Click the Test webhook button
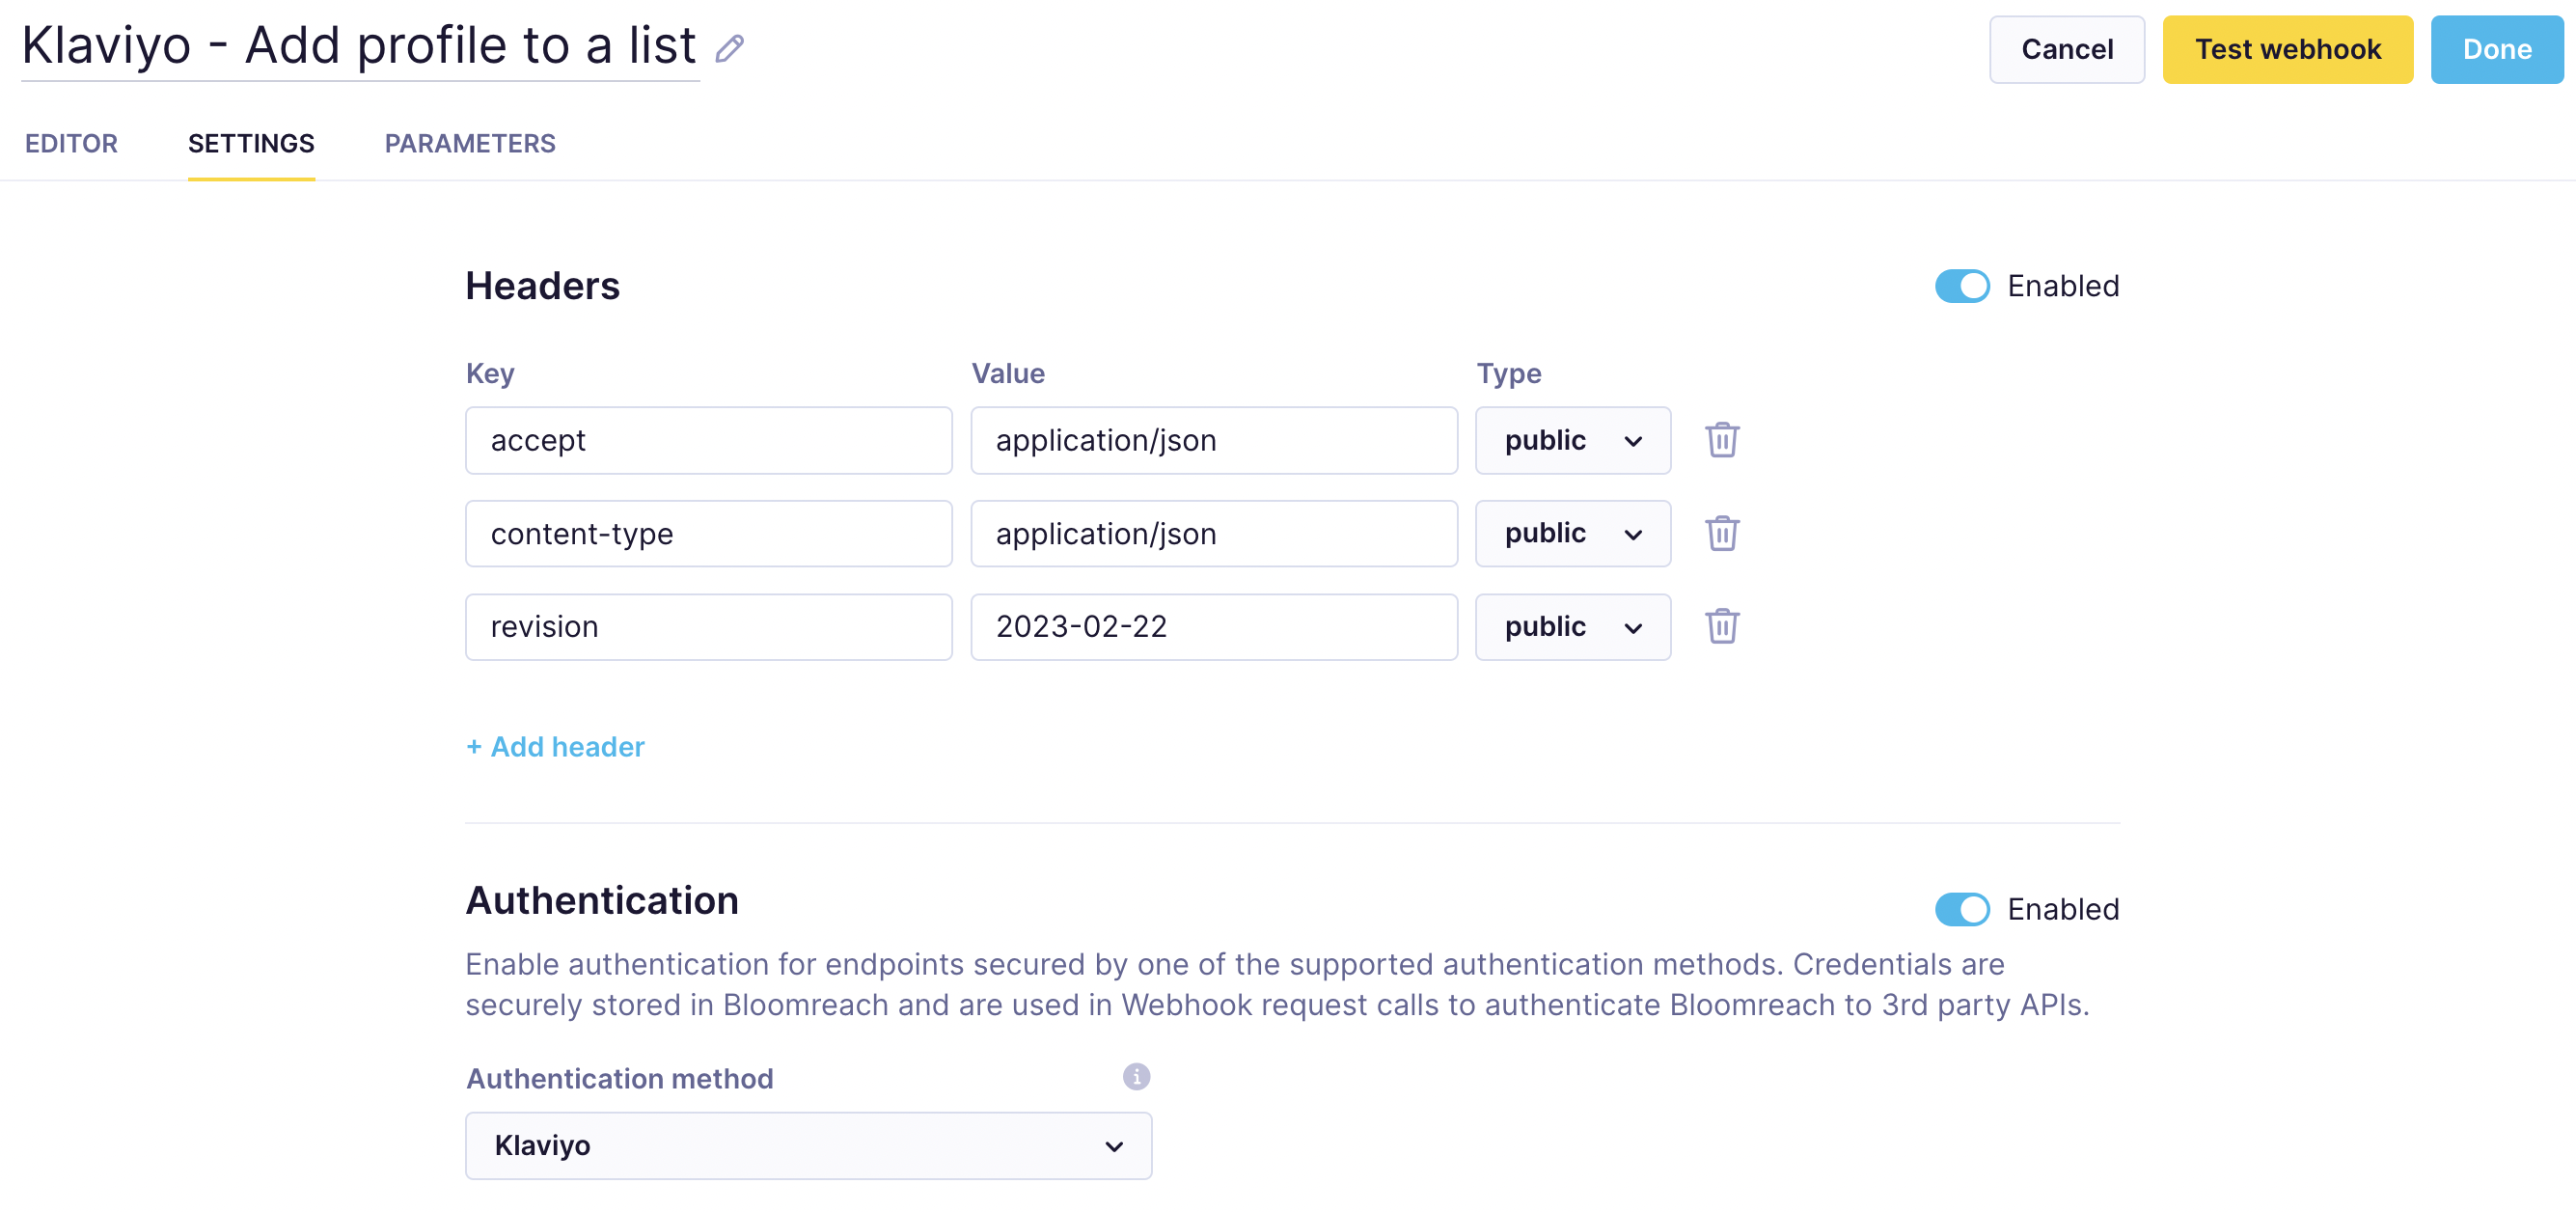Viewport: 2576px width, 1212px height. pyautogui.click(x=2287, y=49)
